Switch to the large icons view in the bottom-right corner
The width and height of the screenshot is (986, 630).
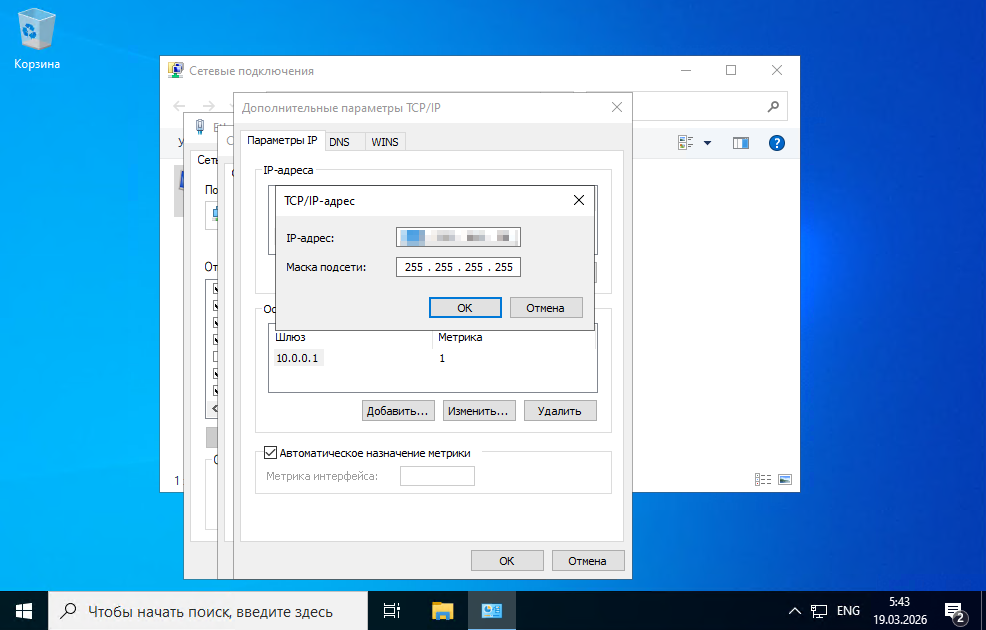[785, 480]
